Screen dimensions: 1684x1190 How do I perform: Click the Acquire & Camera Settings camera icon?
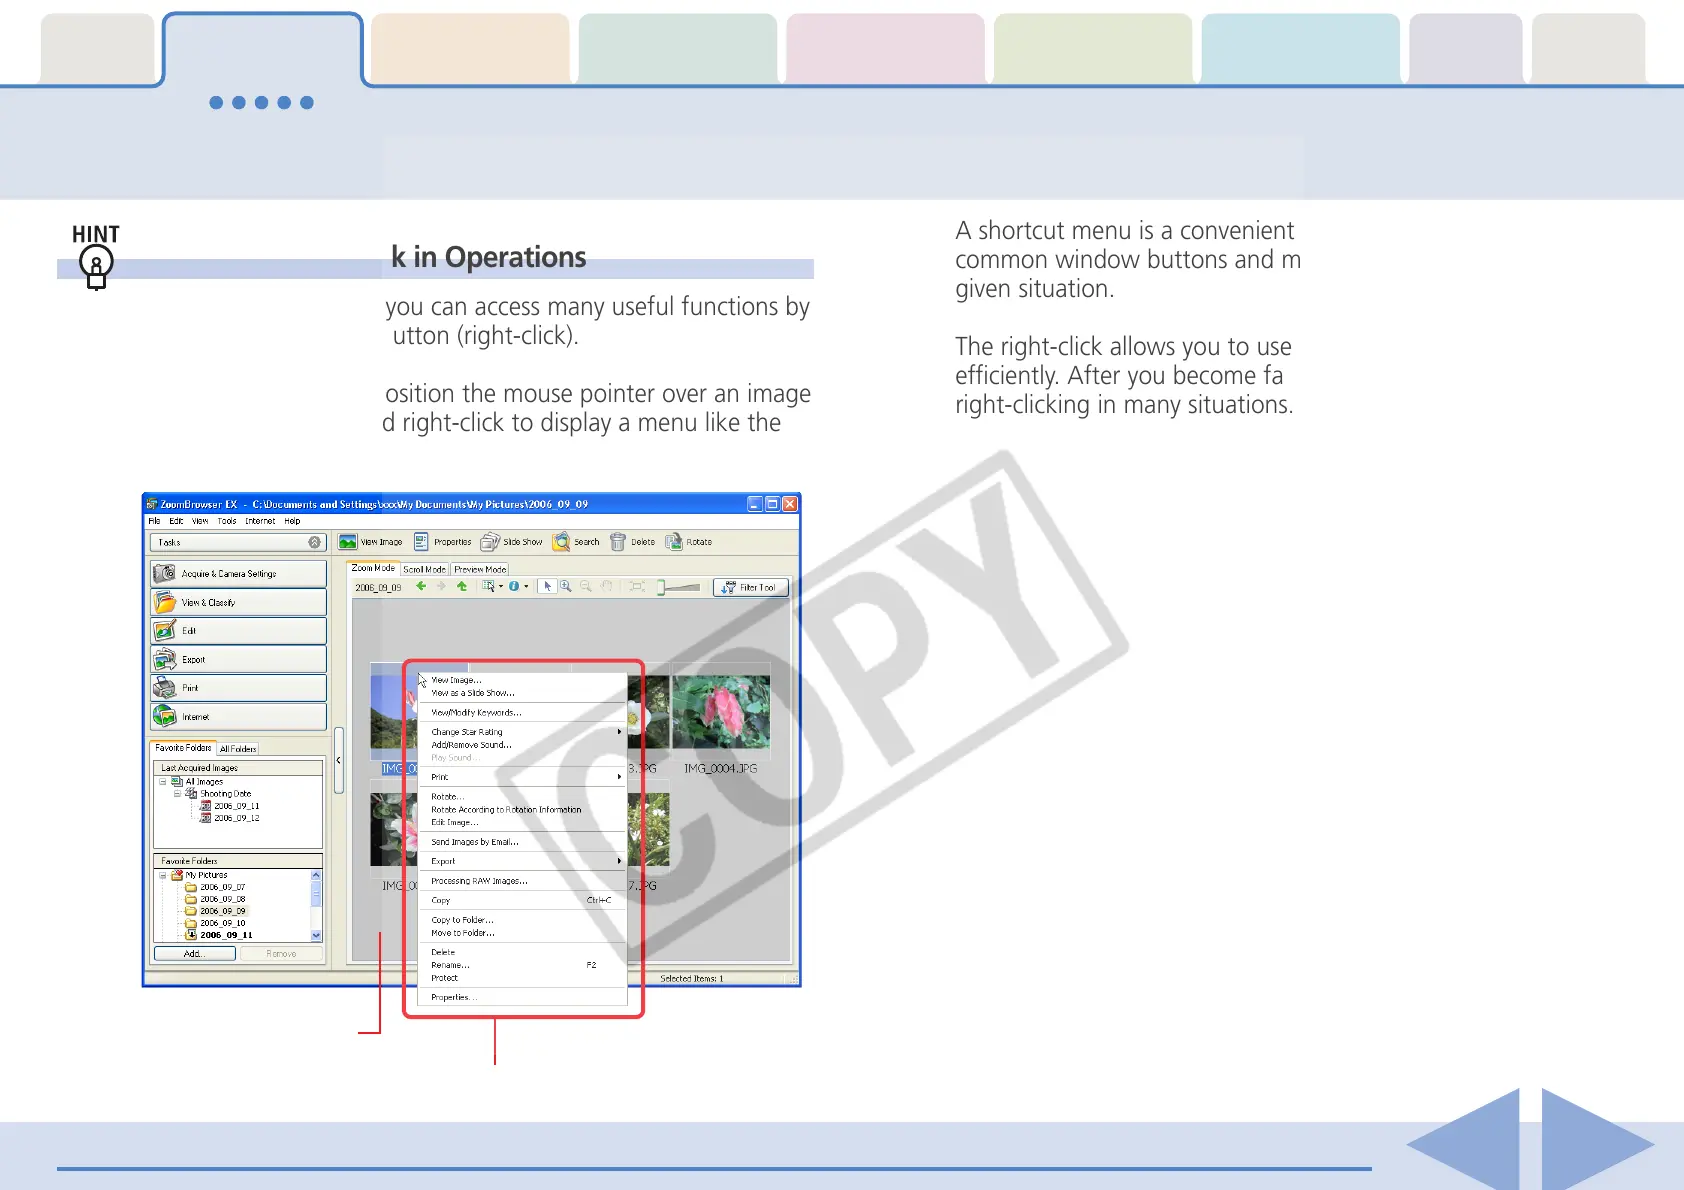coord(165,573)
